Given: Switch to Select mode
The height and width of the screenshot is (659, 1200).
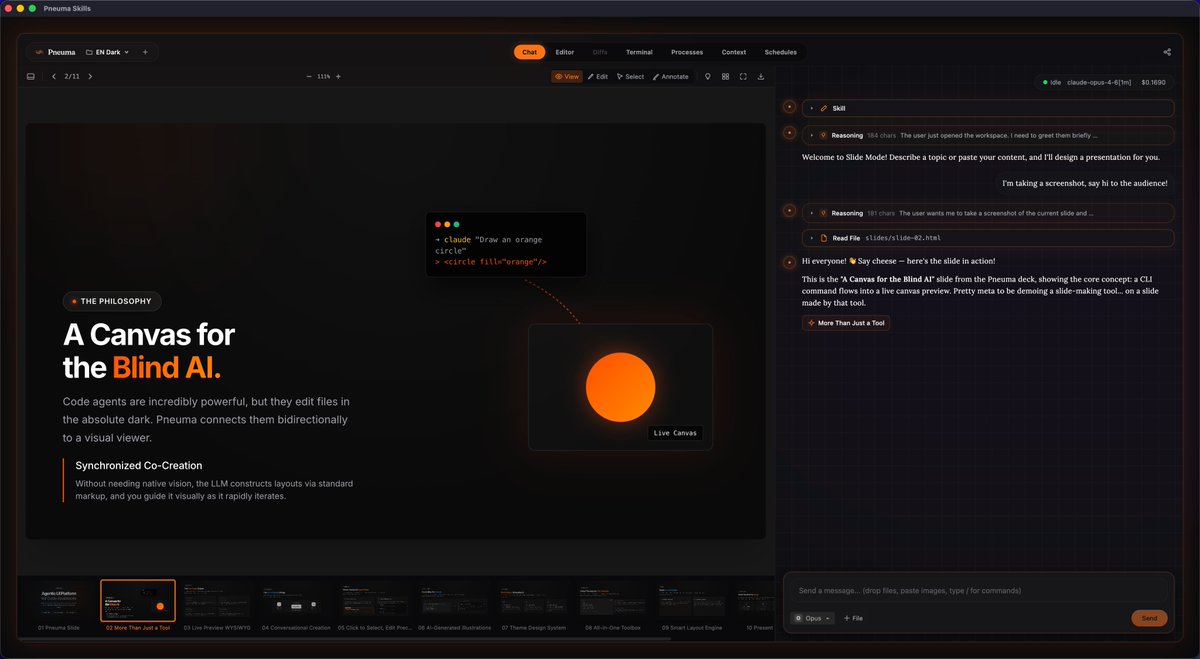Looking at the screenshot, I should tap(630, 76).
